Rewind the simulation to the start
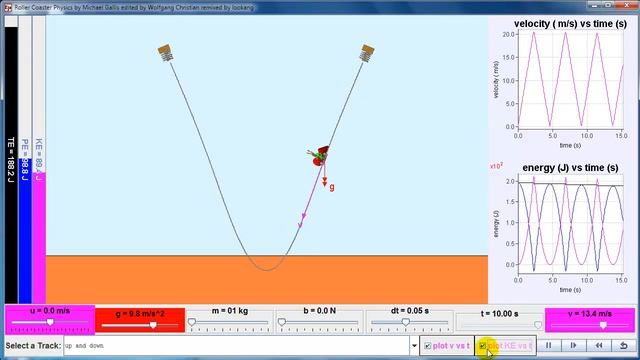The width and height of the screenshot is (640, 360). 598,346
